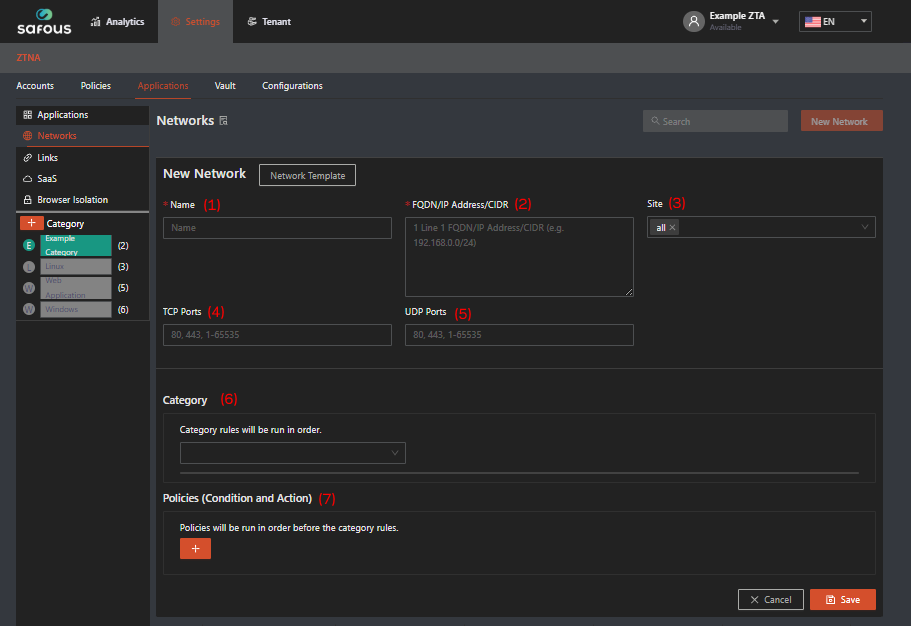Screen dimensions: 911x626
Task: Remove the 'all' tag in Site field
Action: tap(673, 228)
